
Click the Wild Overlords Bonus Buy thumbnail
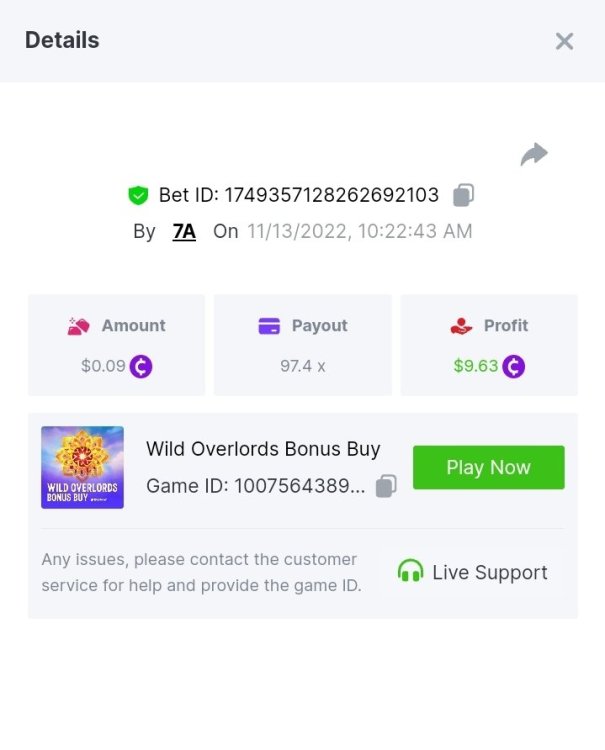point(82,467)
